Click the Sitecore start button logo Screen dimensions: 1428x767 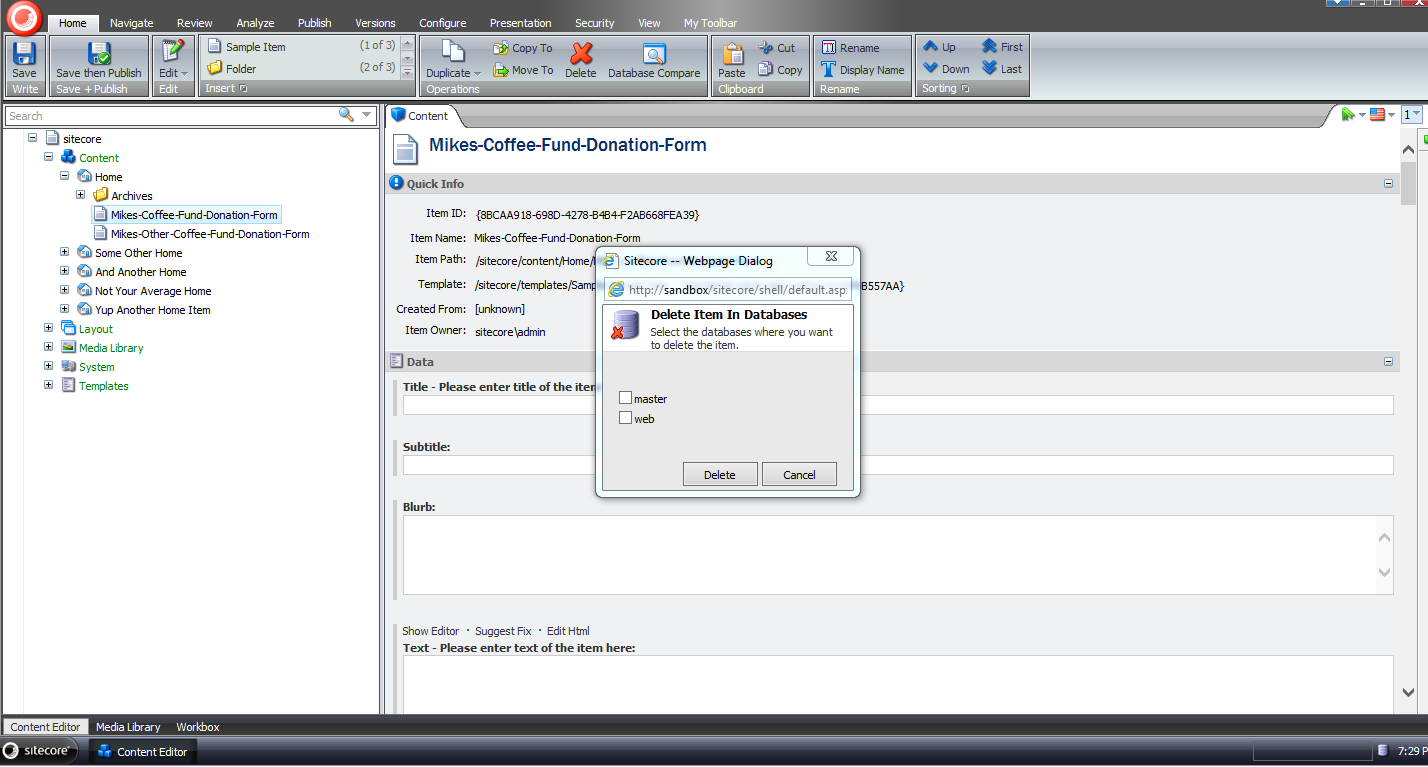pos(39,751)
